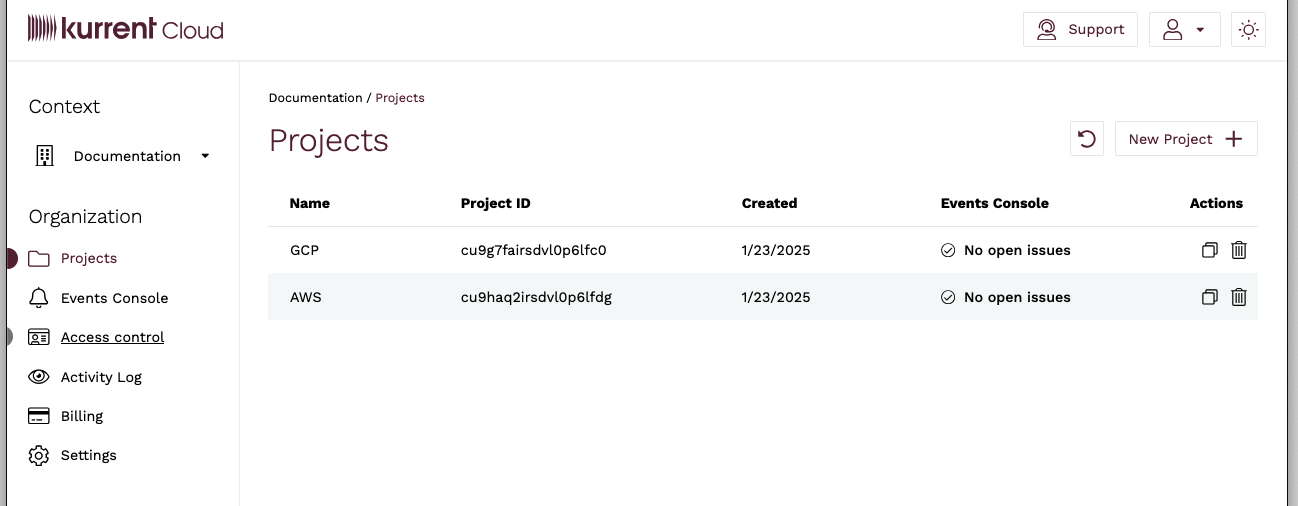
Task: Open Events Console in the sidebar
Action: pyautogui.click(x=114, y=298)
